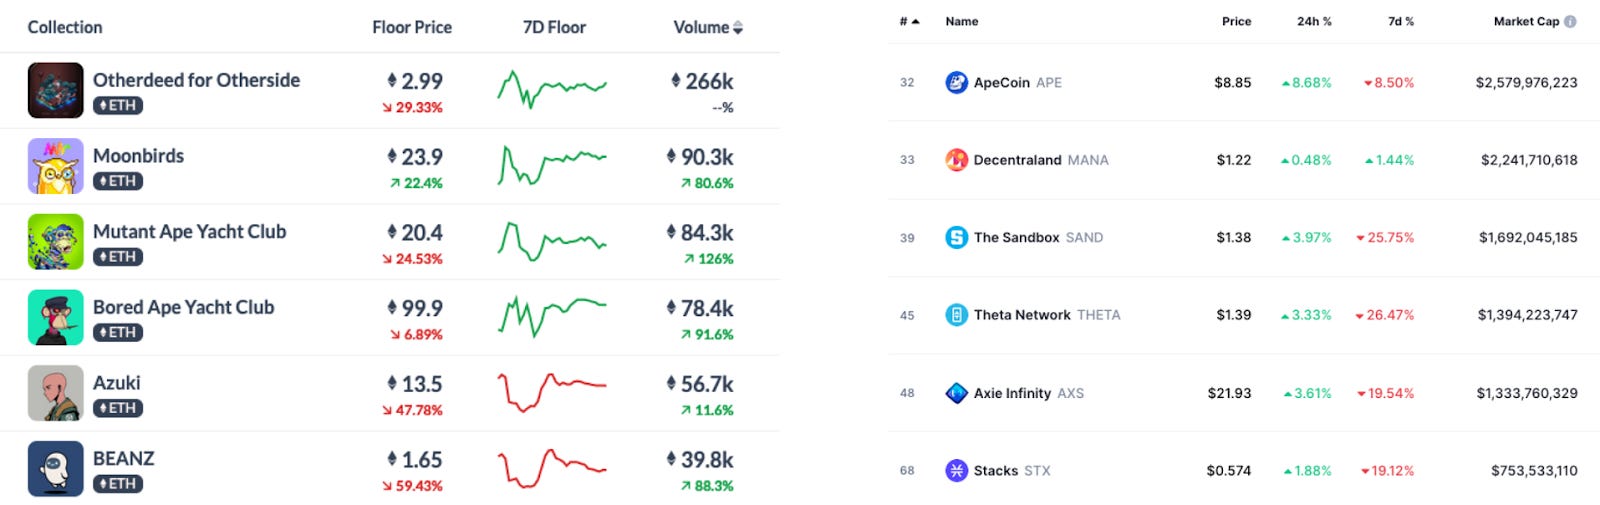Screen dimensions: 1600x505
Task: Click the Collection column header
Action: tap(65, 27)
